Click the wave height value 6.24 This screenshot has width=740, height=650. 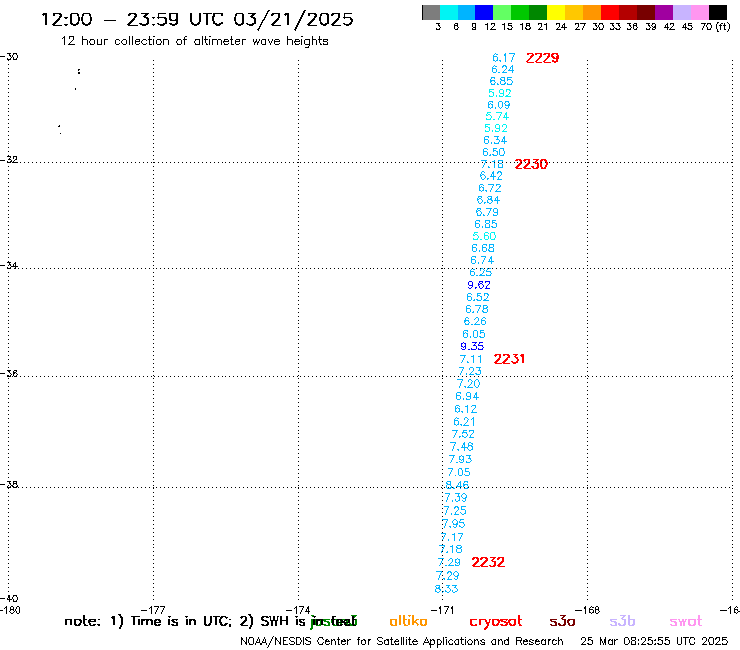point(503,69)
